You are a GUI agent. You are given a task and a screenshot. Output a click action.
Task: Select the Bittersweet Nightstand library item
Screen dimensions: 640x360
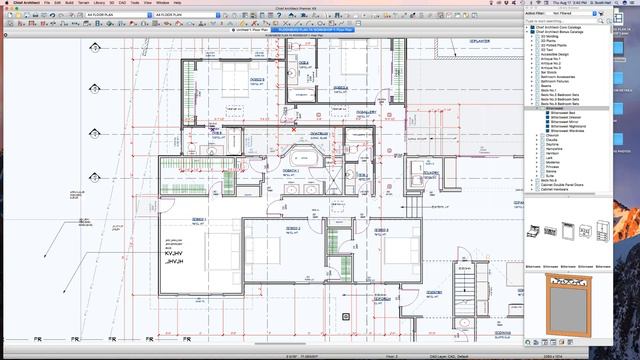tap(568, 127)
